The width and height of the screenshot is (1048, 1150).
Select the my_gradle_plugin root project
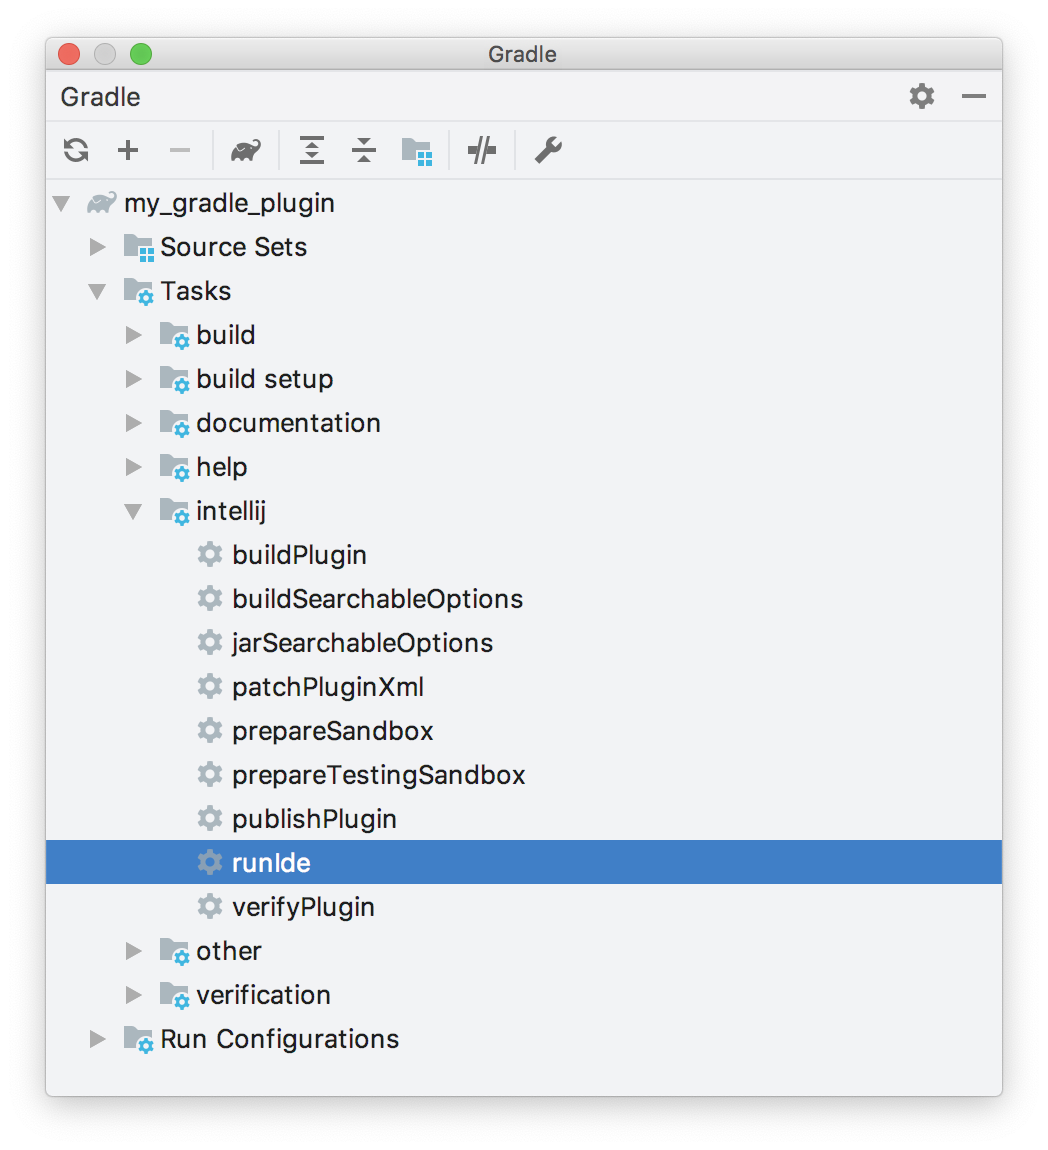point(229,202)
